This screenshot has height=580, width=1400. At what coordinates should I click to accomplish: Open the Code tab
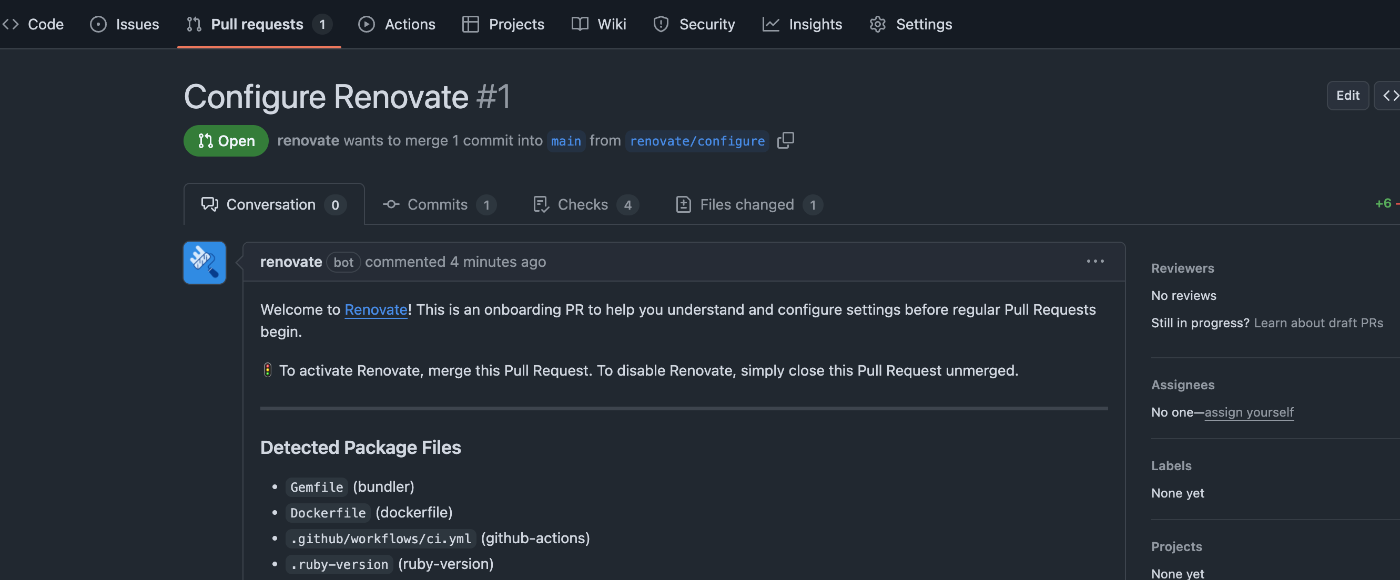click(x=32, y=24)
